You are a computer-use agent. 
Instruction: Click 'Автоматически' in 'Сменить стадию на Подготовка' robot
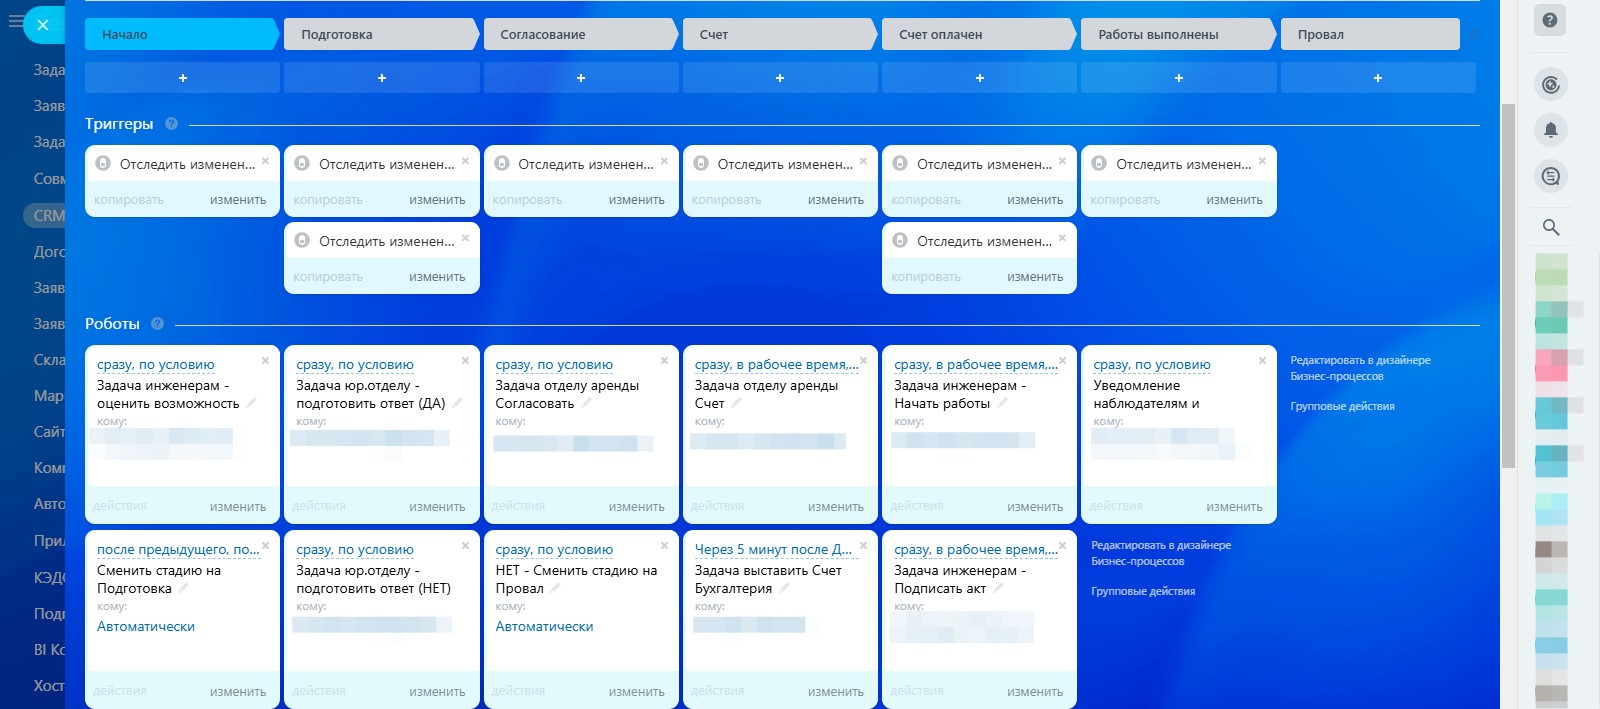(x=146, y=627)
